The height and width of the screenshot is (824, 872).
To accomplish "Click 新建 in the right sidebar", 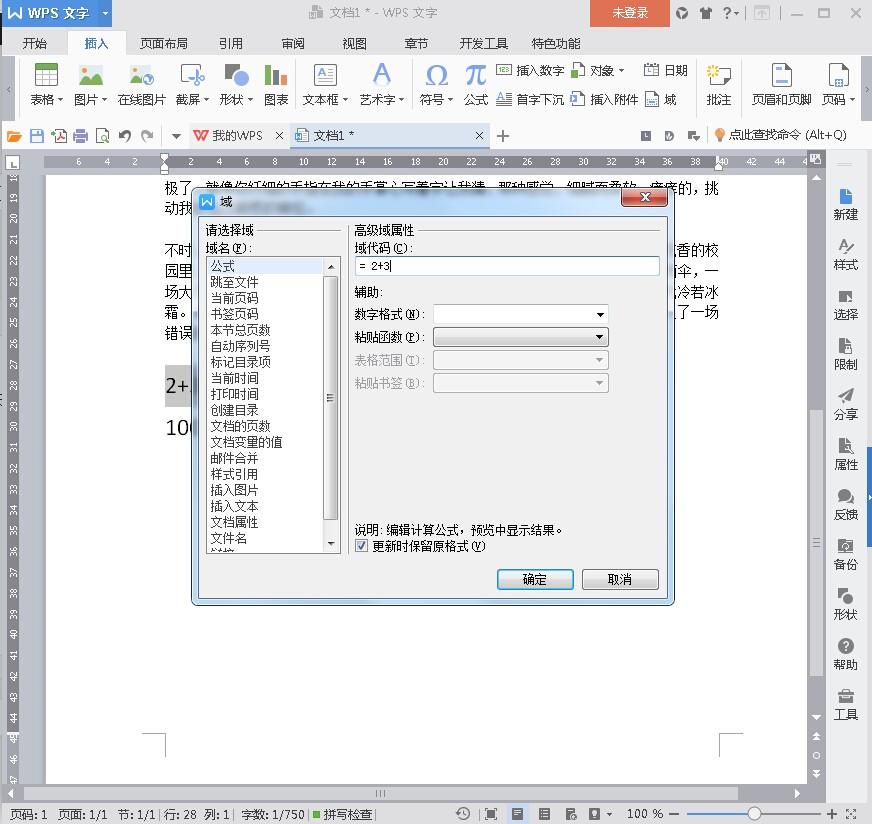I will (x=845, y=204).
